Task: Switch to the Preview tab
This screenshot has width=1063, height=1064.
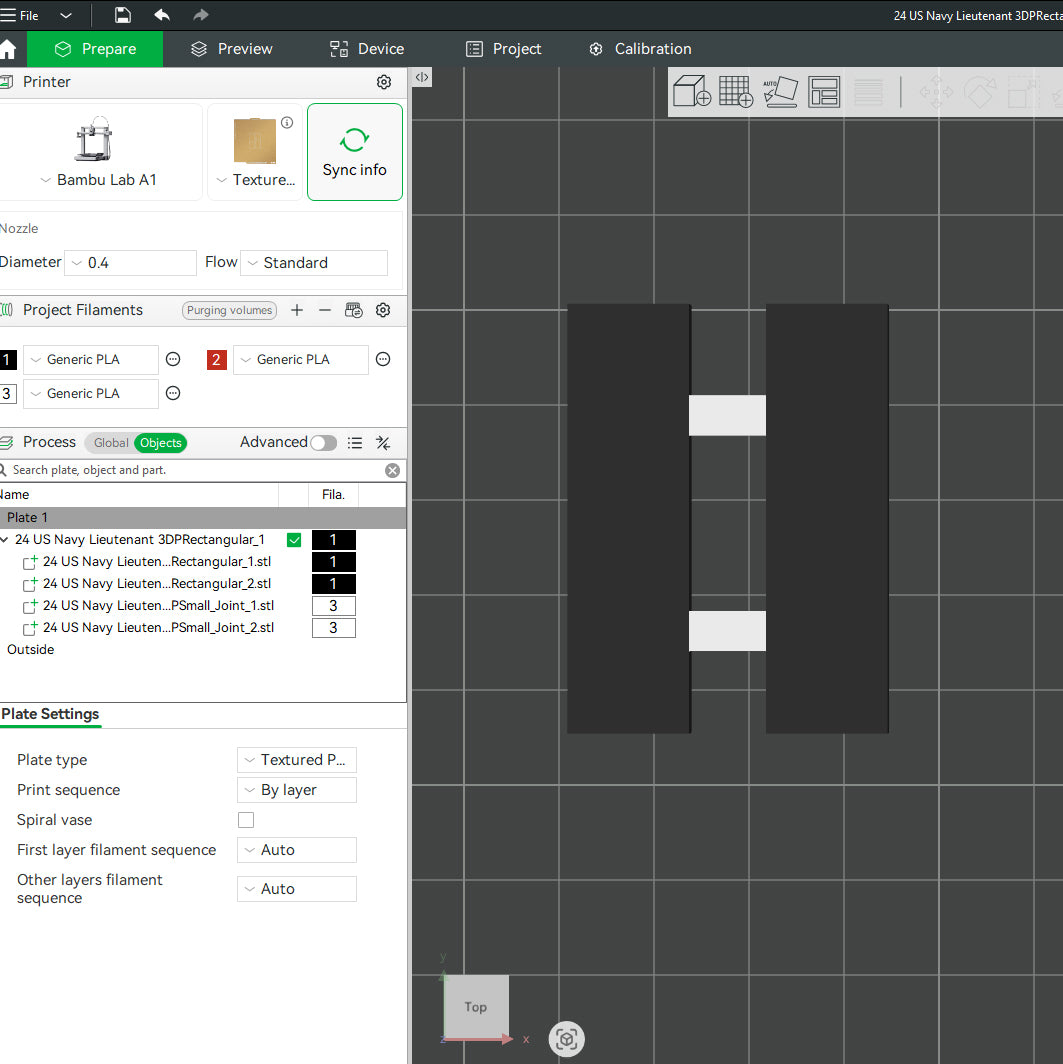Action: [x=231, y=49]
